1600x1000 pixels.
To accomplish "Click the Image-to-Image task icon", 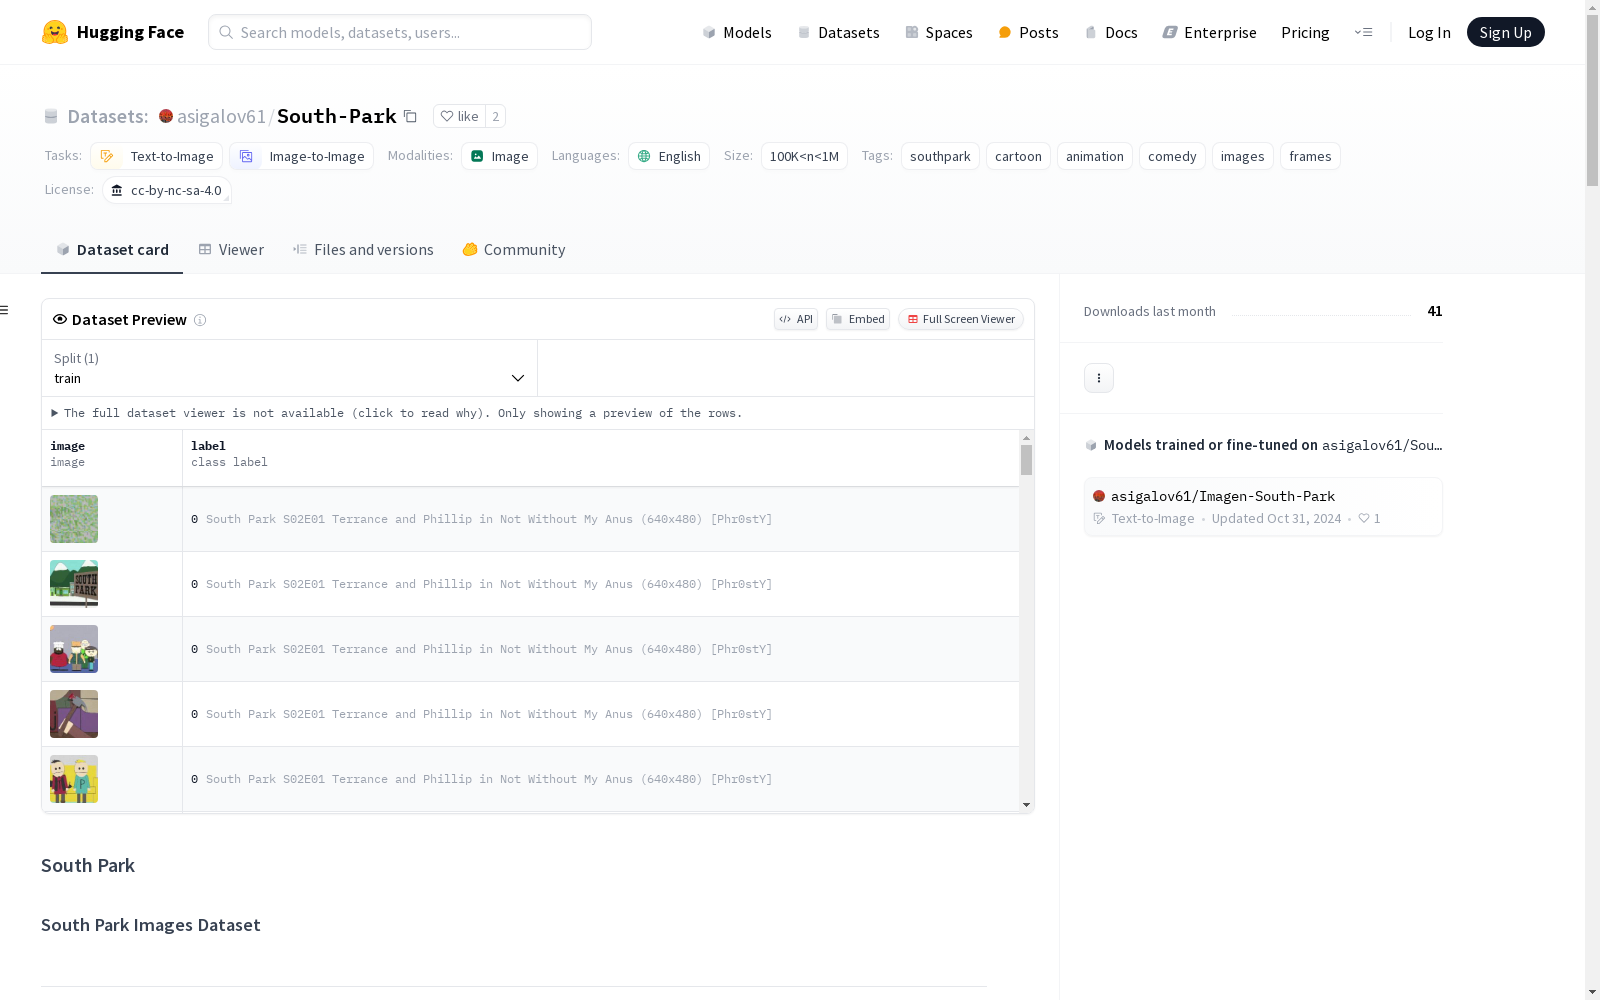I will 246,156.
